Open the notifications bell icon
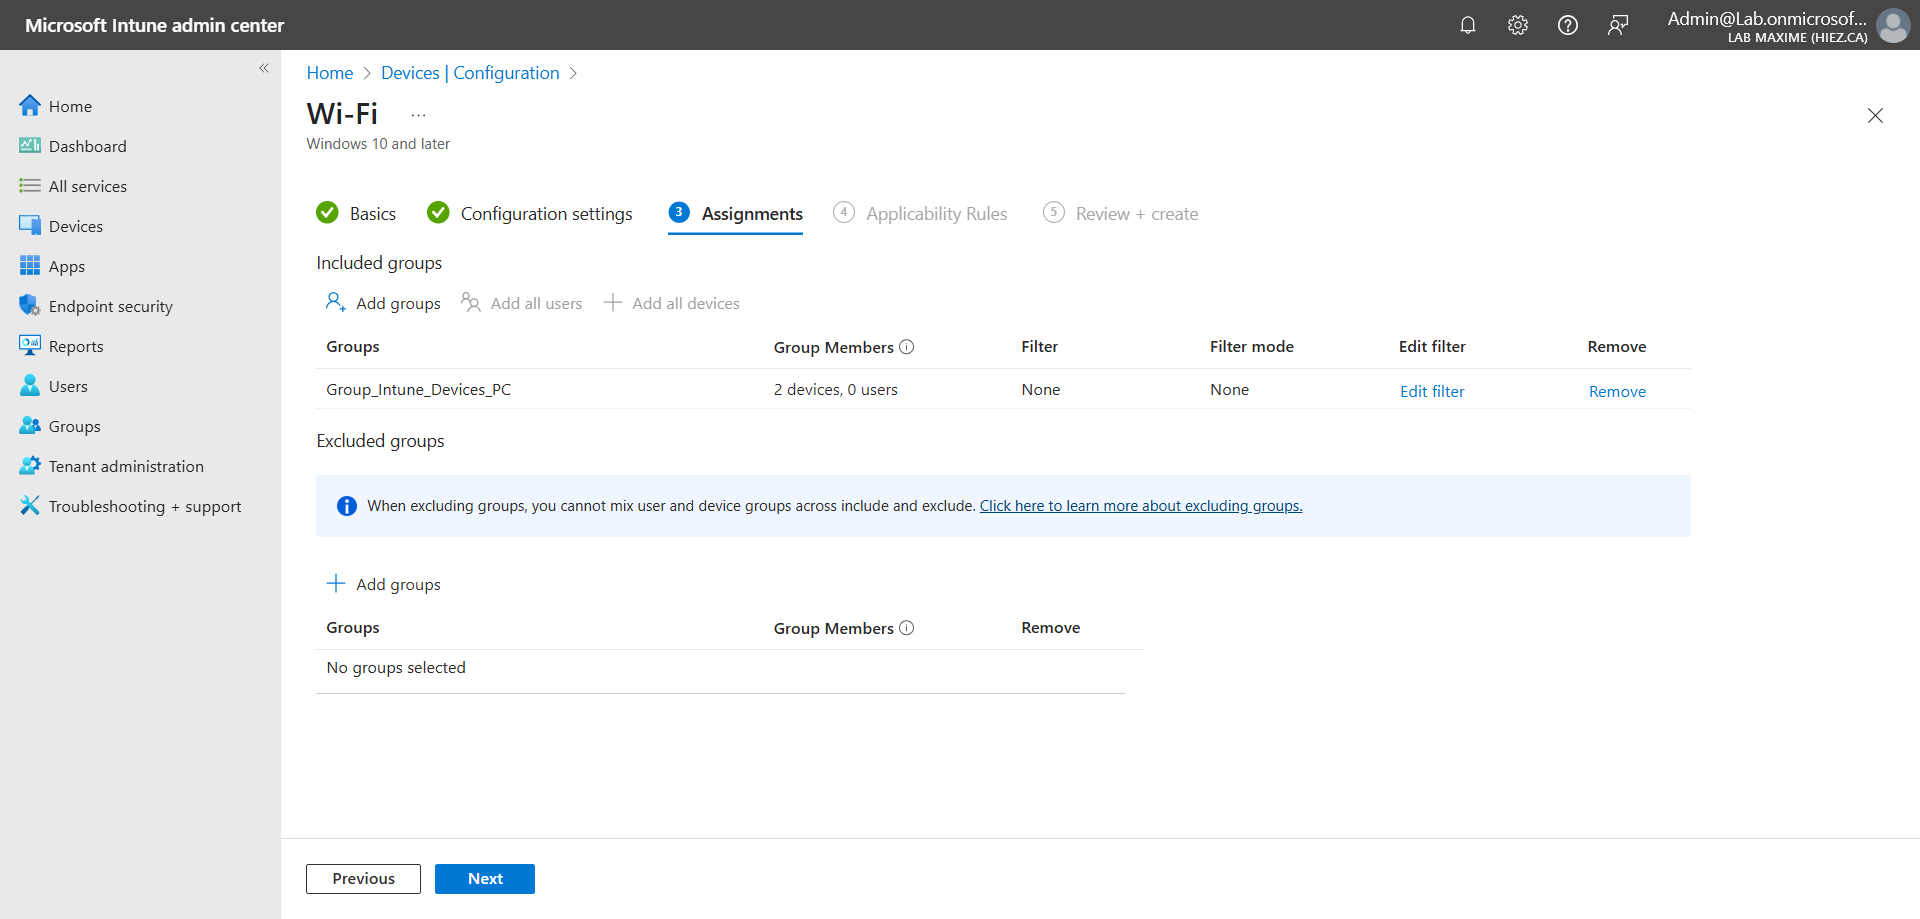The width and height of the screenshot is (1920, 919). 1467,25
